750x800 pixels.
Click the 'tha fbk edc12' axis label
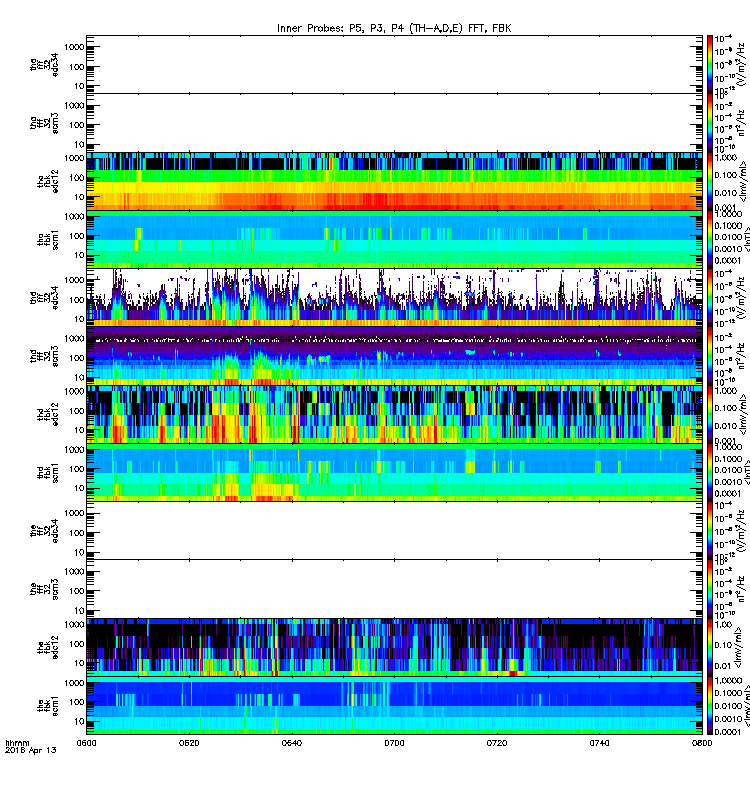(x=48, y=181)
